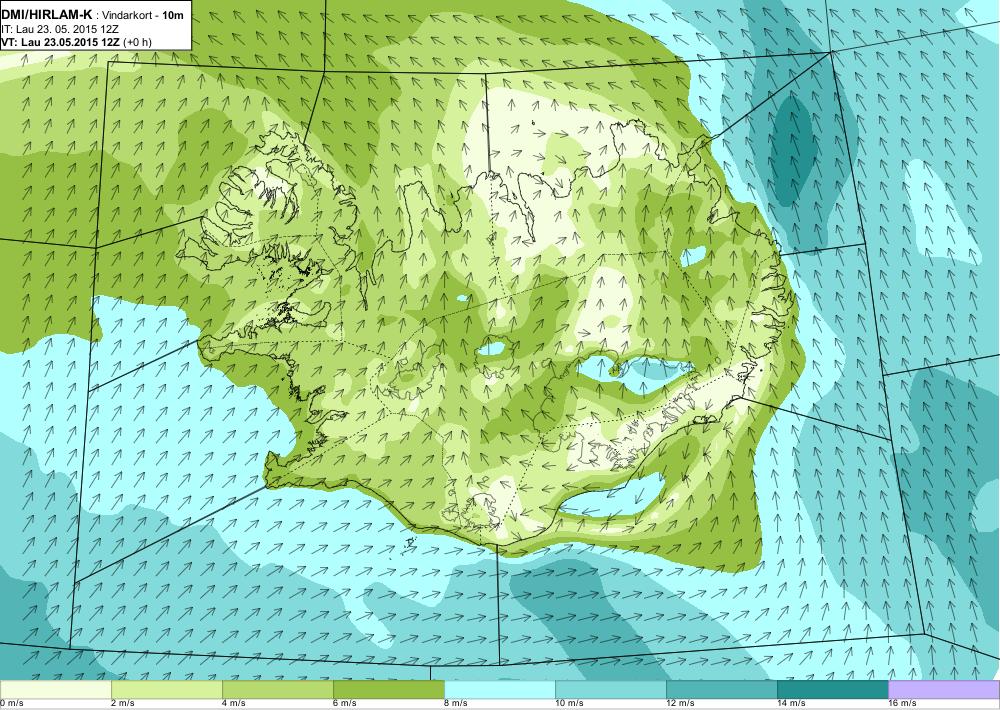The image size is (1000, 710).
Task: Click the '10 m/s' legend label
Action: pyautogui.click(x=570, y=703)
